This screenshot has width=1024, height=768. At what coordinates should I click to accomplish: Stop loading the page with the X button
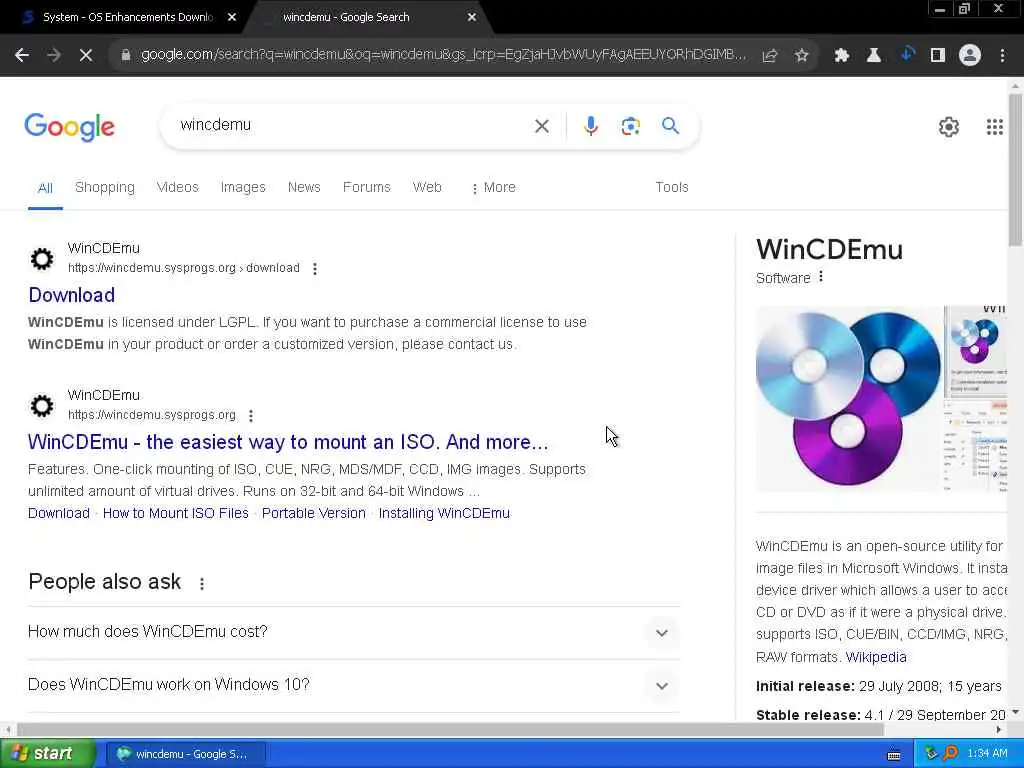[x=86, y=56]
